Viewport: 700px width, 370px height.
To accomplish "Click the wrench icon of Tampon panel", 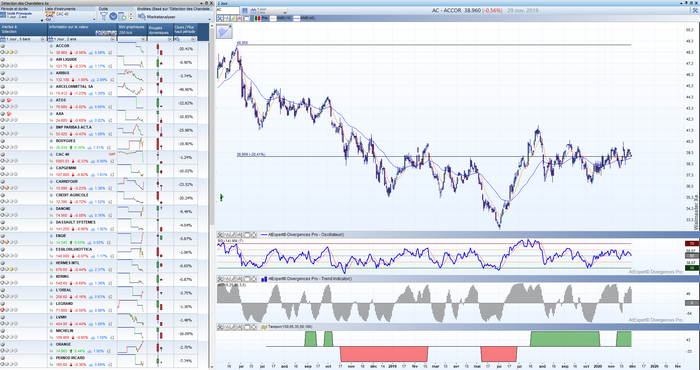I will [x=220, y=327].
